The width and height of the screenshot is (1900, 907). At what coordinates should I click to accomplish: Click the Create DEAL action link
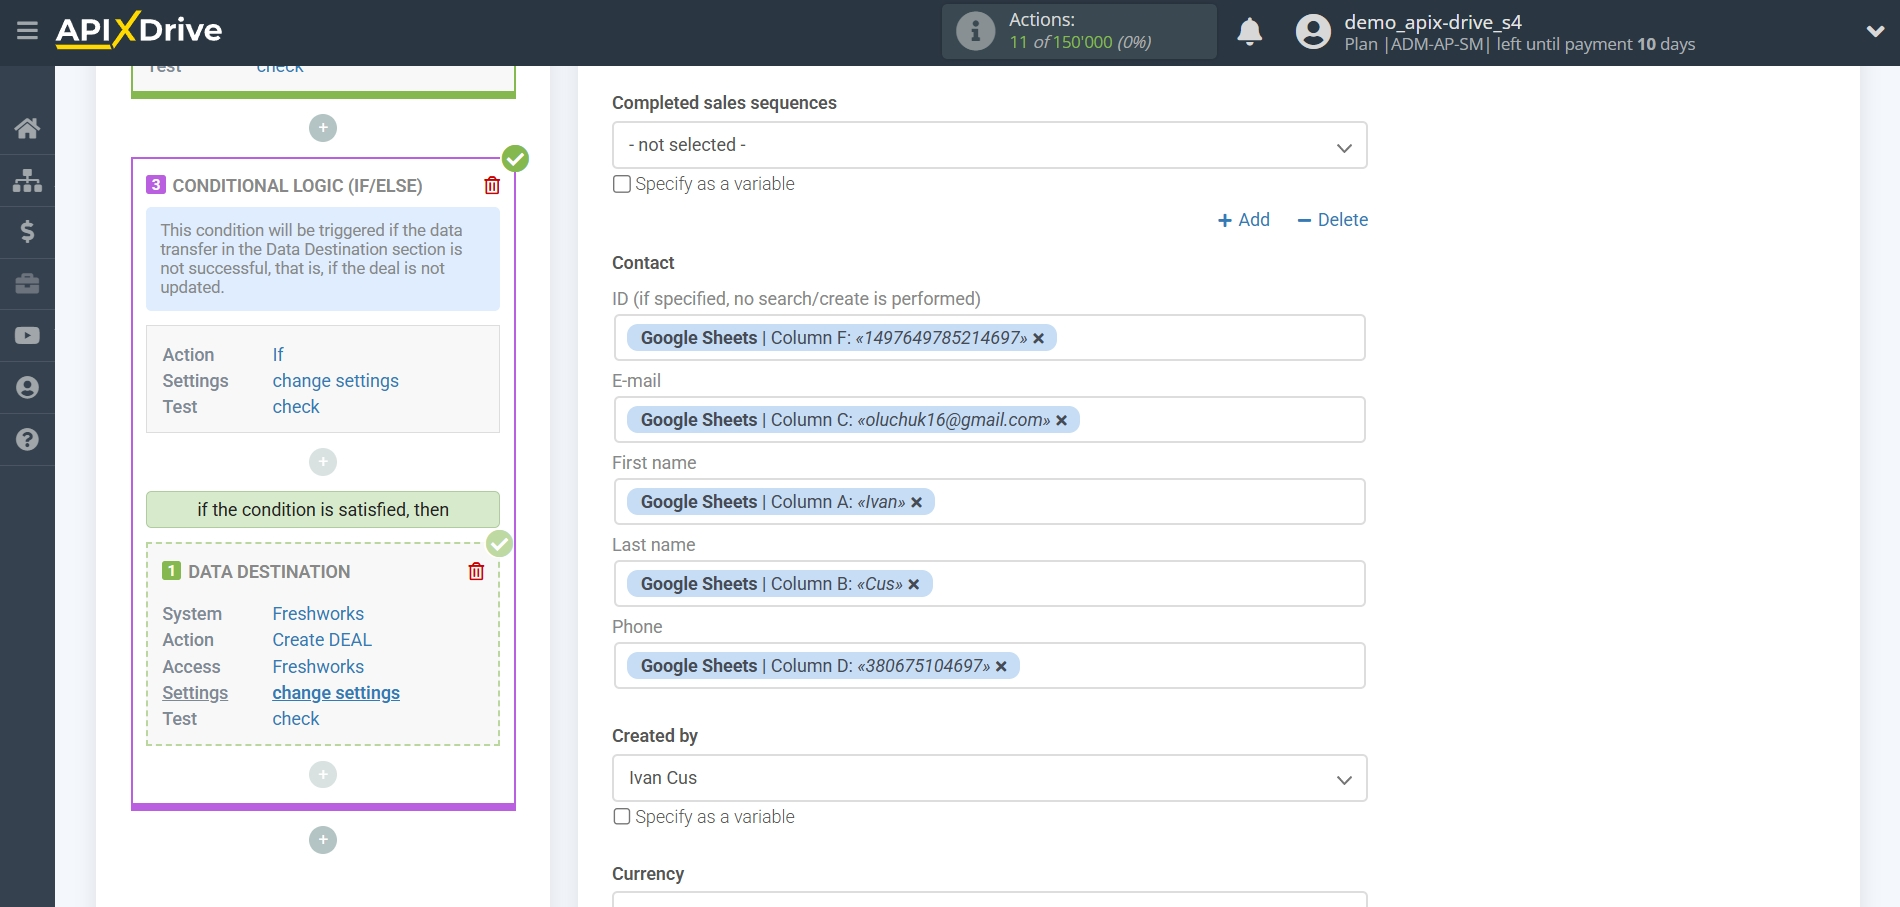pos(322,640)
